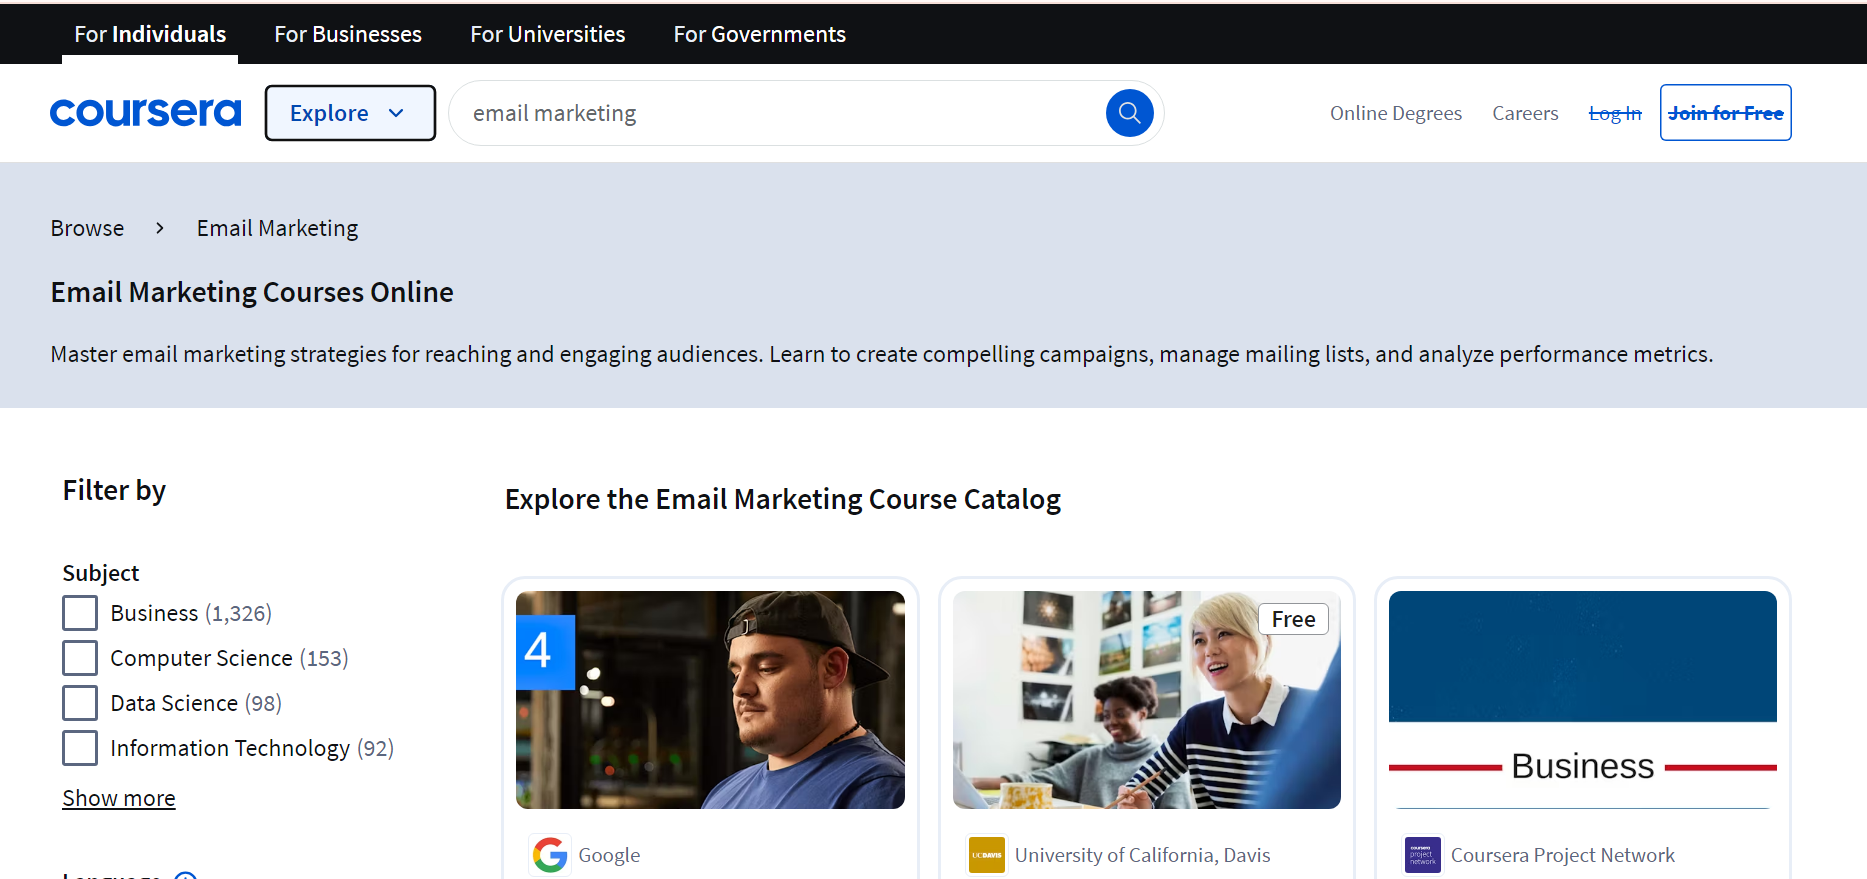1867x879 pixels.
Task: Click the Google logo on first course card
Action: coord(550,855)
